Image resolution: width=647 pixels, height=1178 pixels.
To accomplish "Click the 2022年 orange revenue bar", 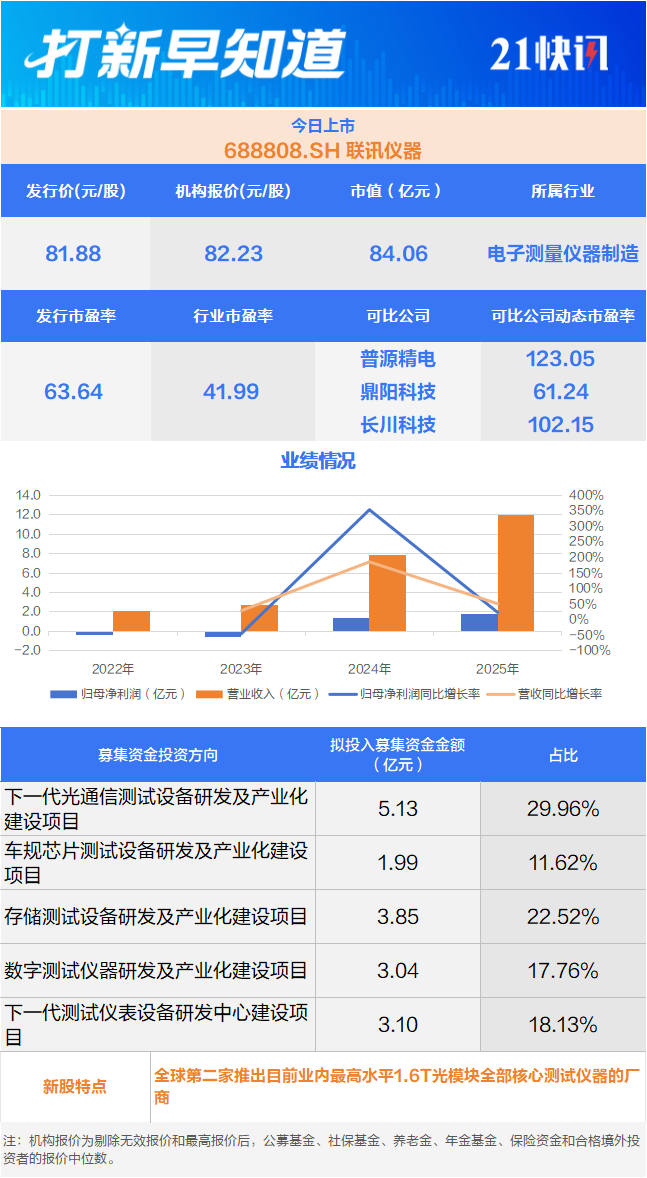I will (x=132, y=621).
